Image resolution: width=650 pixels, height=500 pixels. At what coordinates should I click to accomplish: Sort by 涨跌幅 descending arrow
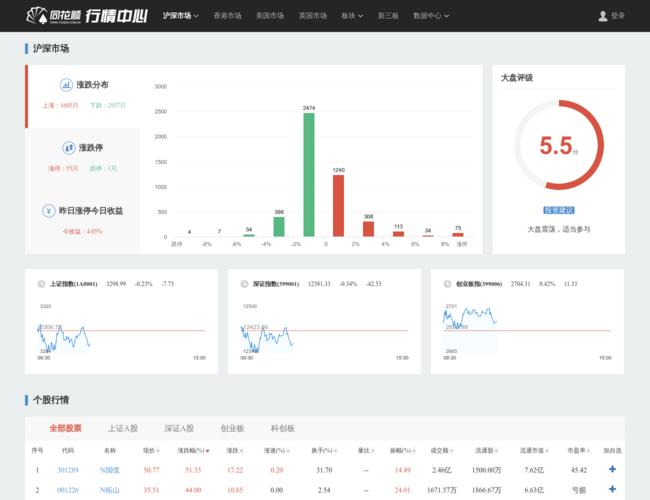(207, 451)
